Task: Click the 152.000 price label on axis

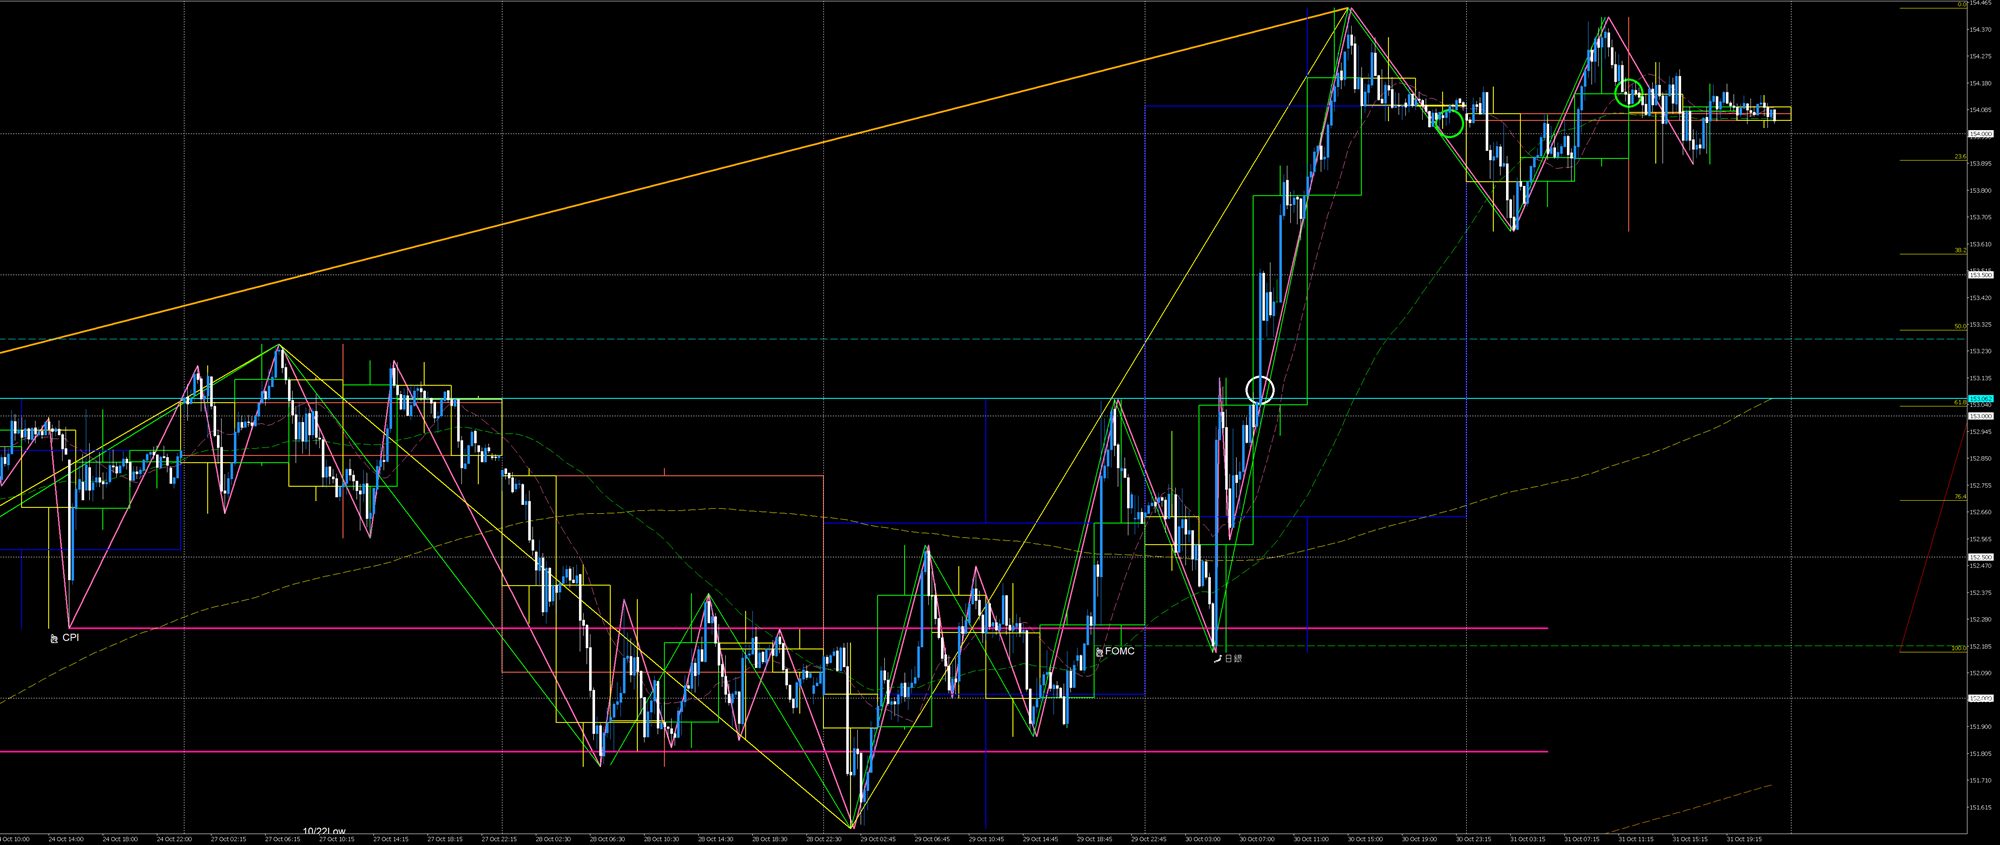Action: [x=1980, y=698]
